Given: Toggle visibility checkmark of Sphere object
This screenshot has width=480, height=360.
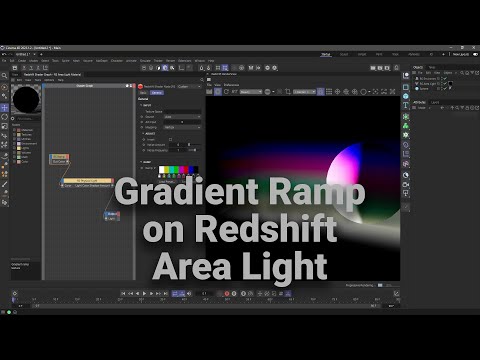Looking at the screenshot, I should tap(445, 89).
